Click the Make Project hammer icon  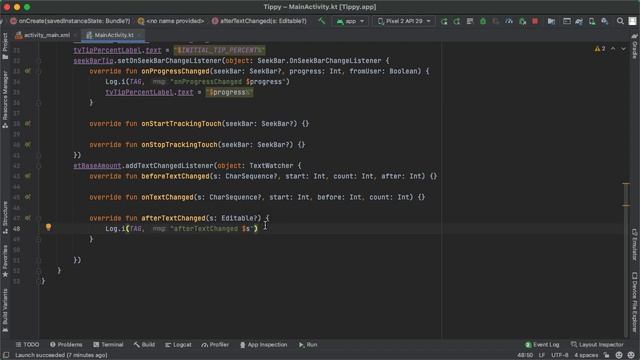pyautogui.click(x=322, y=21)
